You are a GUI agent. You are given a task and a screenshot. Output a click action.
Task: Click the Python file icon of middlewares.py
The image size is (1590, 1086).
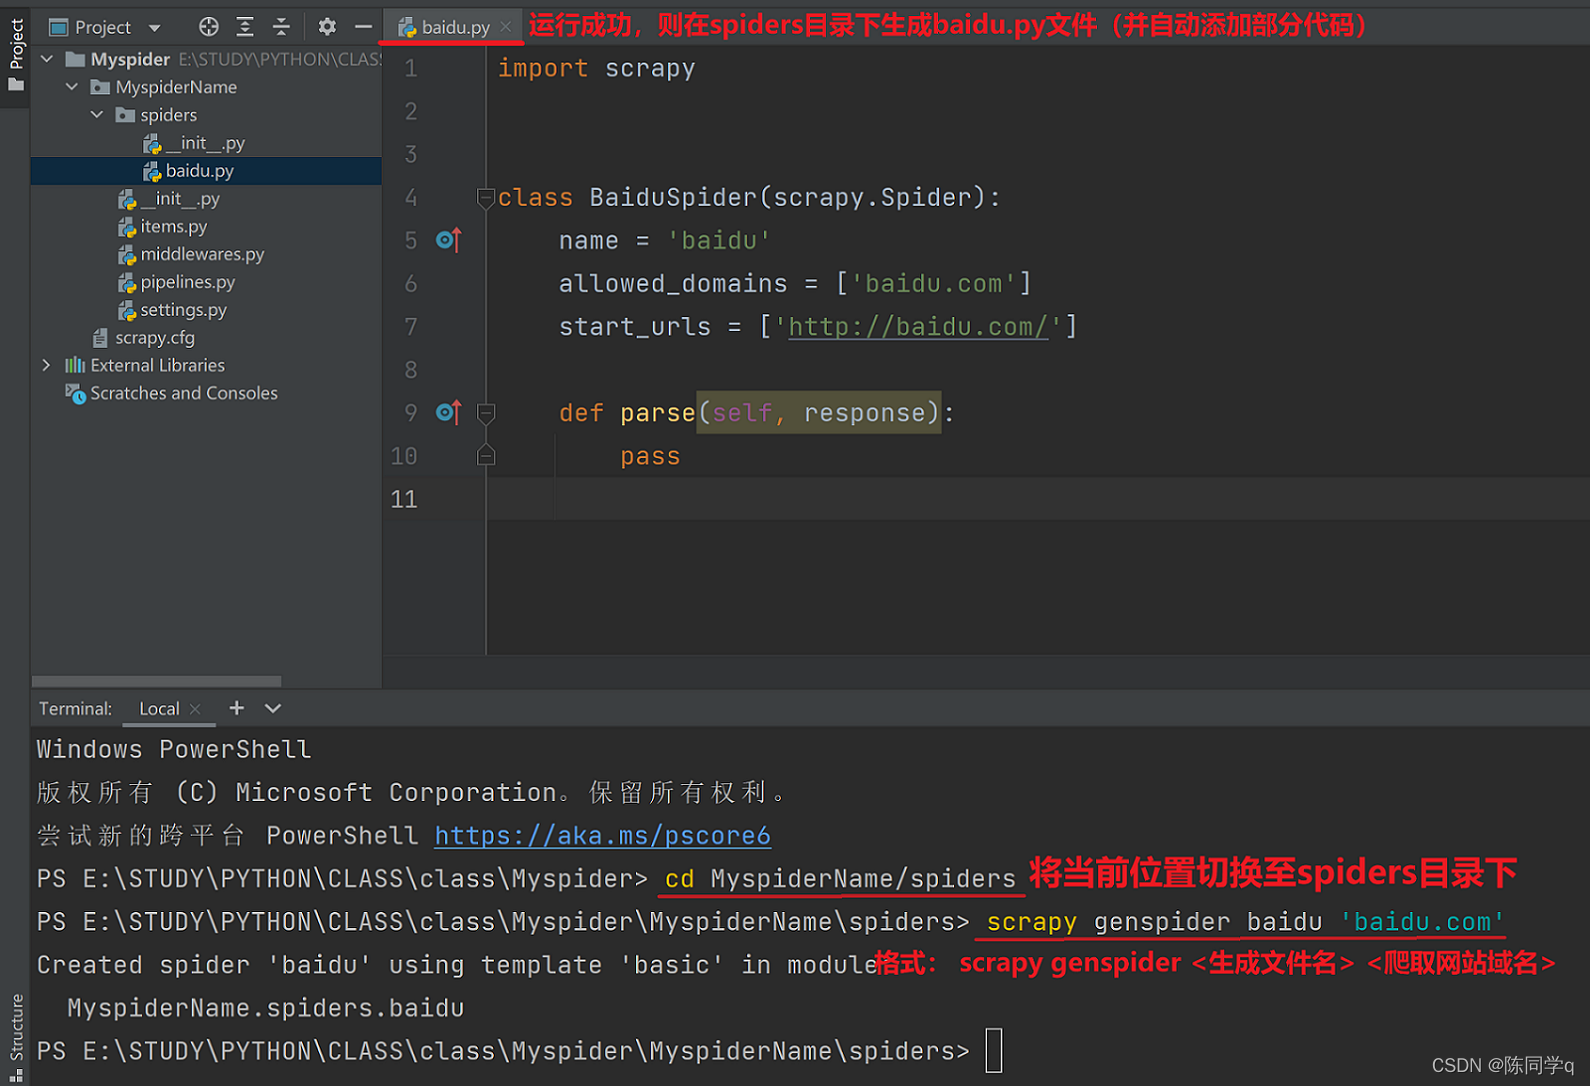[x=127, y=255]
